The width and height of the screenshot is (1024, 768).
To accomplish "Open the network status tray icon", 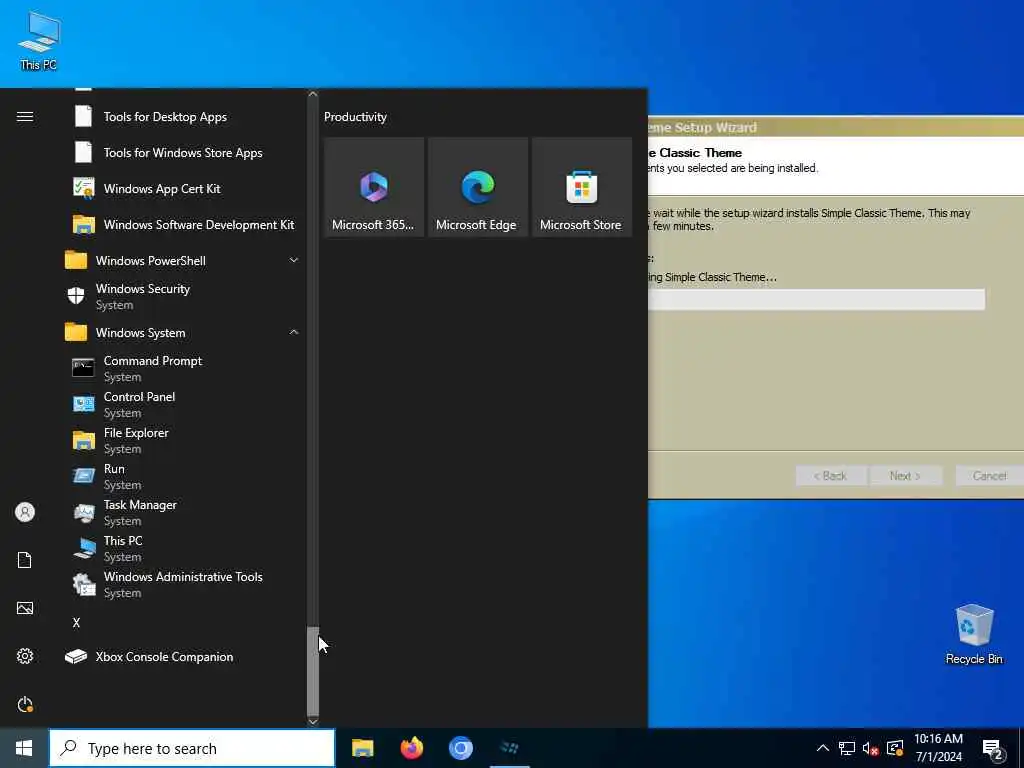I will coord(847,748).
